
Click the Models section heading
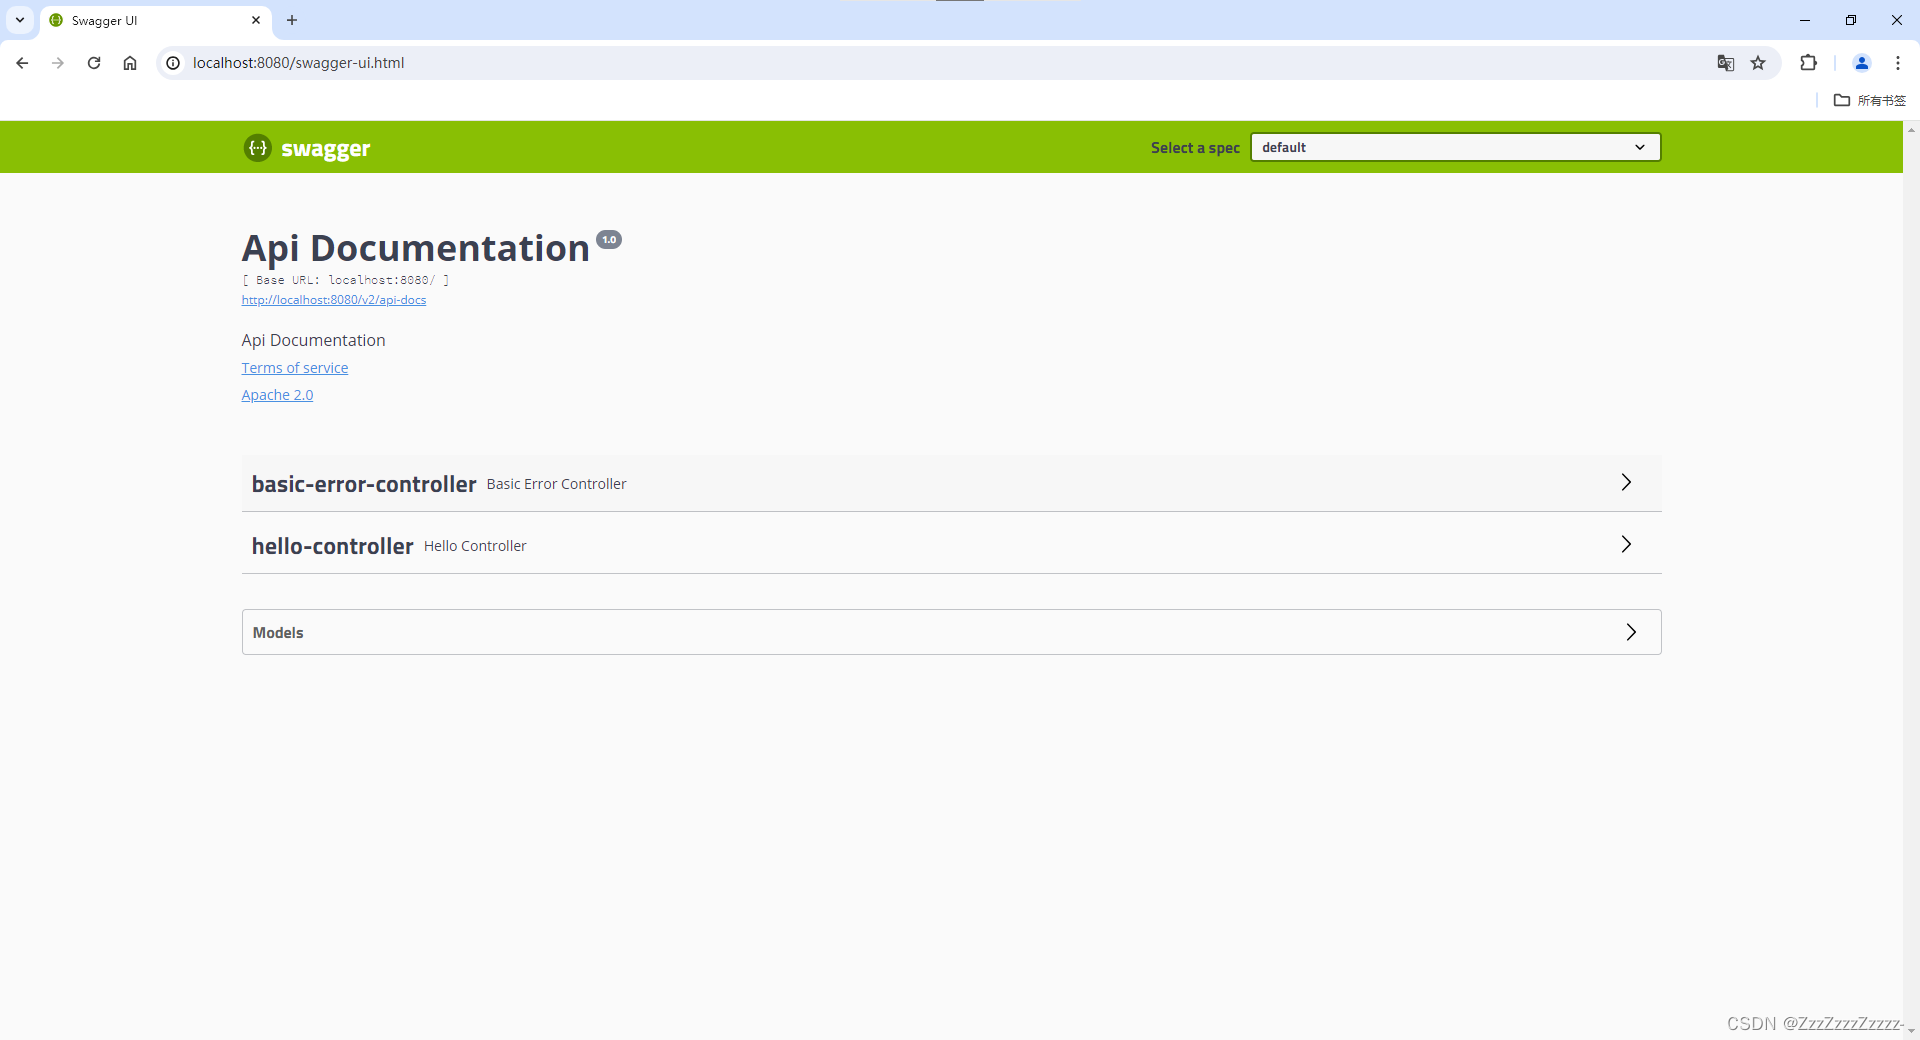(278, 633)
